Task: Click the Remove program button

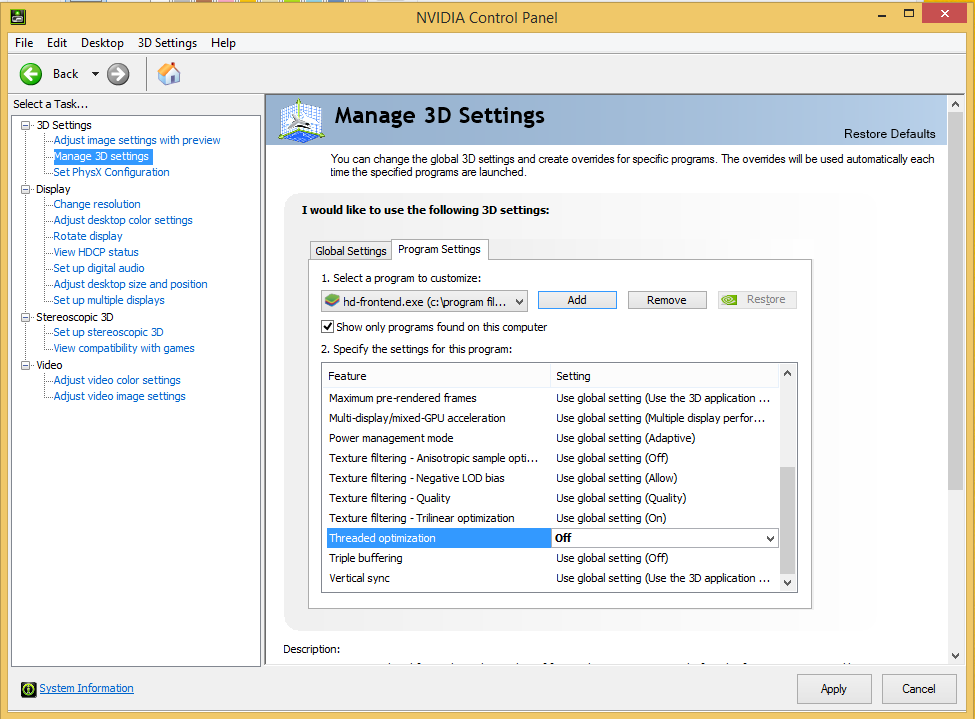Action: [667, 300]
